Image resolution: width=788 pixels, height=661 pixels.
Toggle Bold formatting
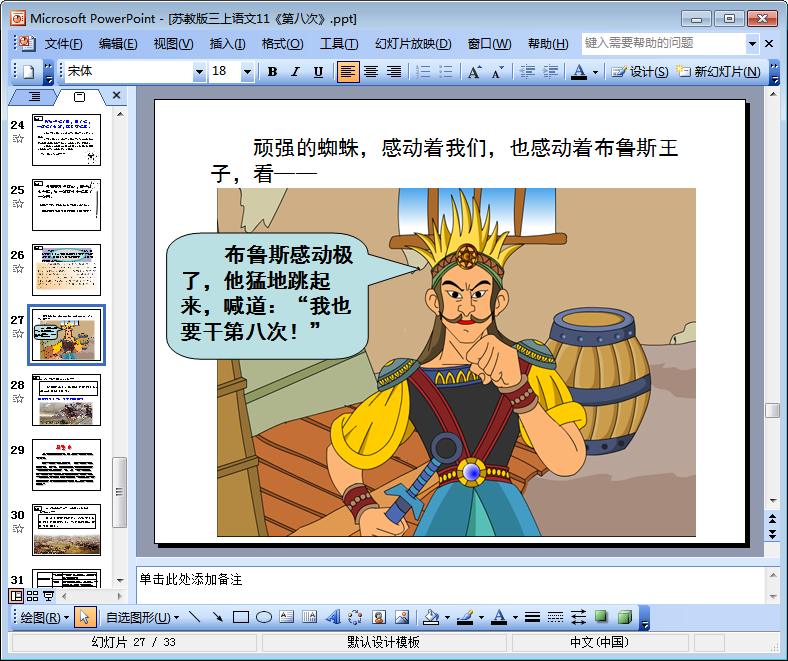[272, 72]
